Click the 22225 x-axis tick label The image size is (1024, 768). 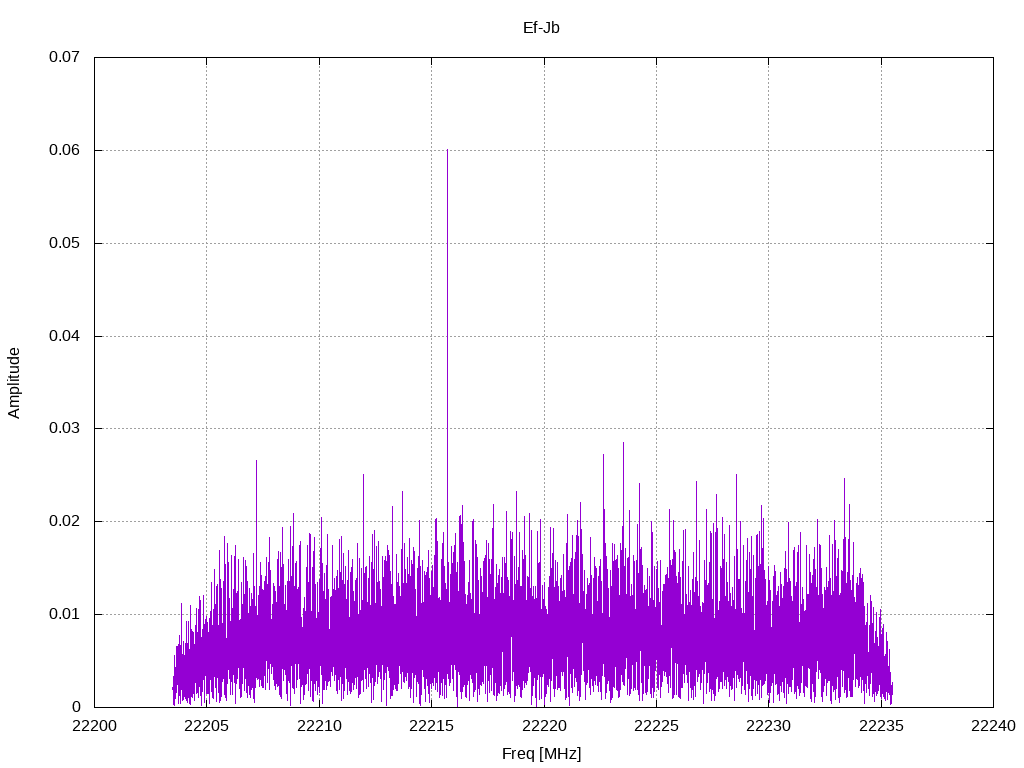pos(656,726)
